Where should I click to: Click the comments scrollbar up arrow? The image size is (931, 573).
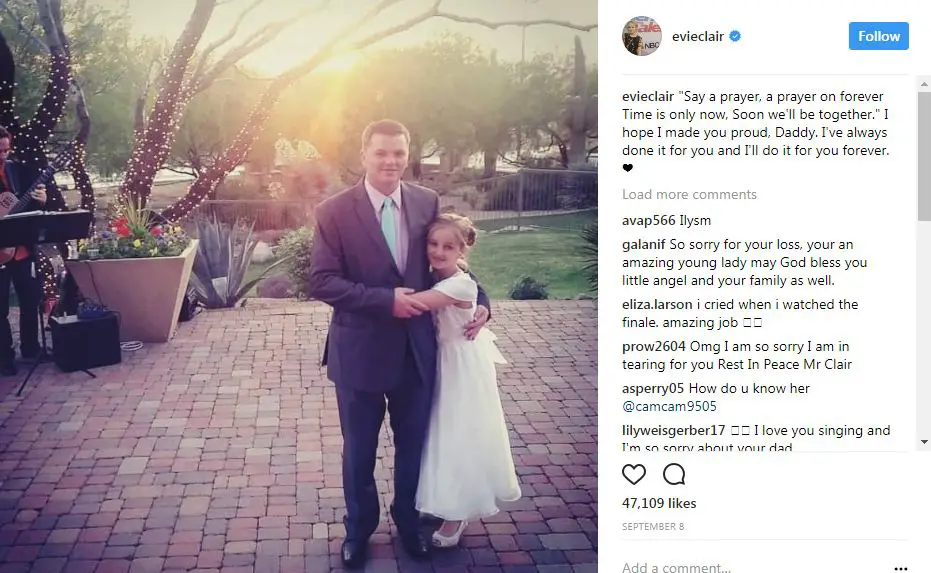coord(924,84)
